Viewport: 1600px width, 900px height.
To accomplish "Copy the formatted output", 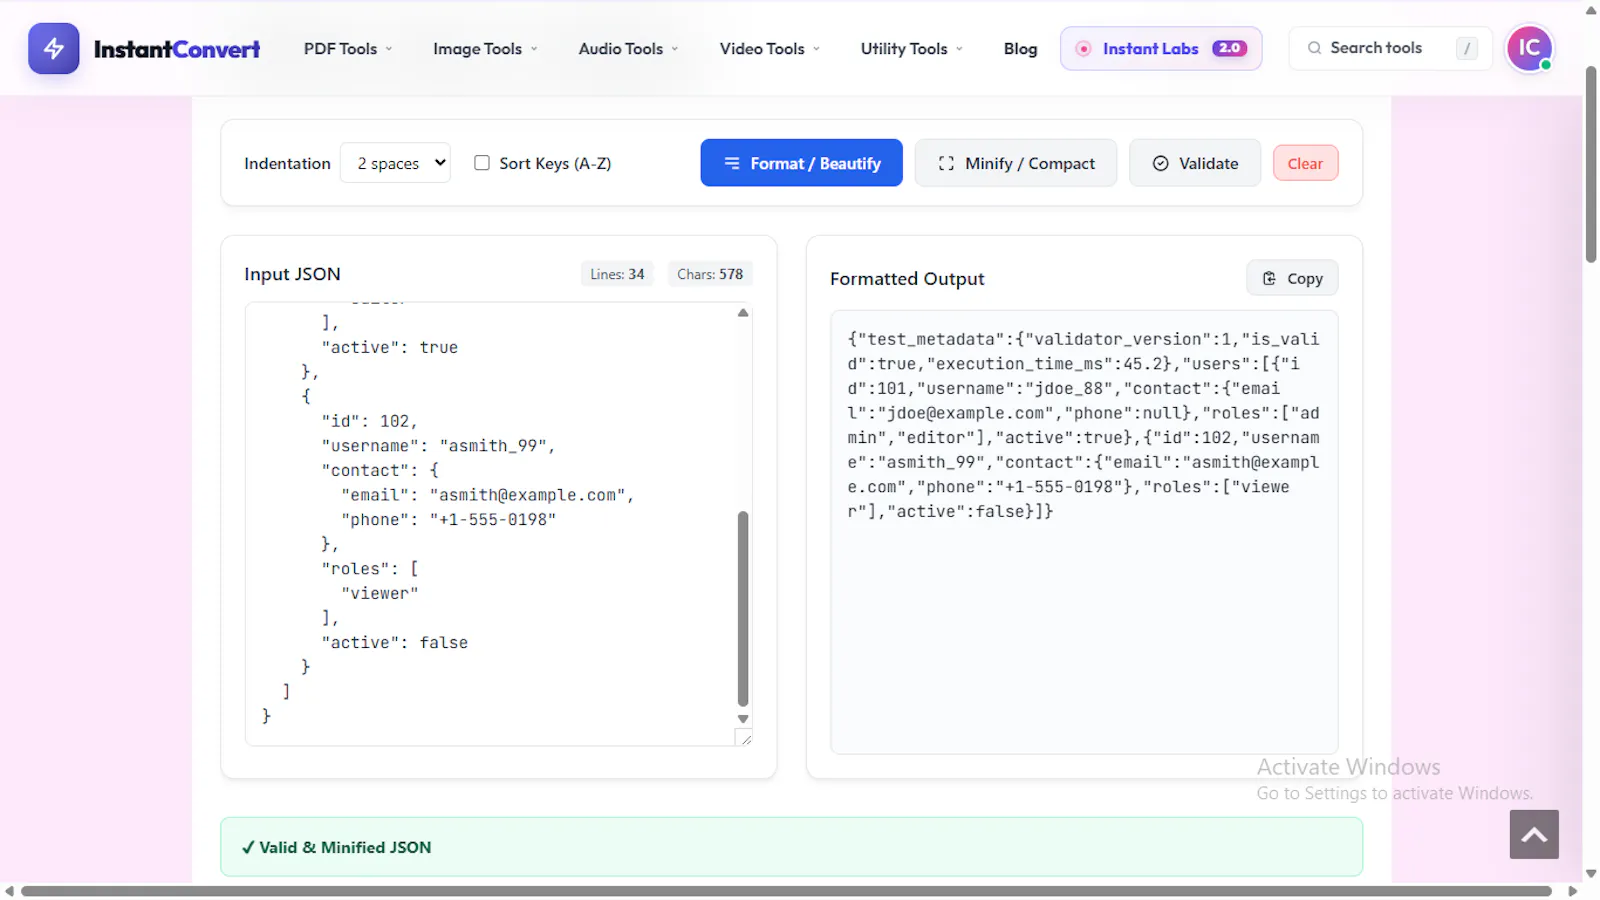I will (x=1292, y=278).
